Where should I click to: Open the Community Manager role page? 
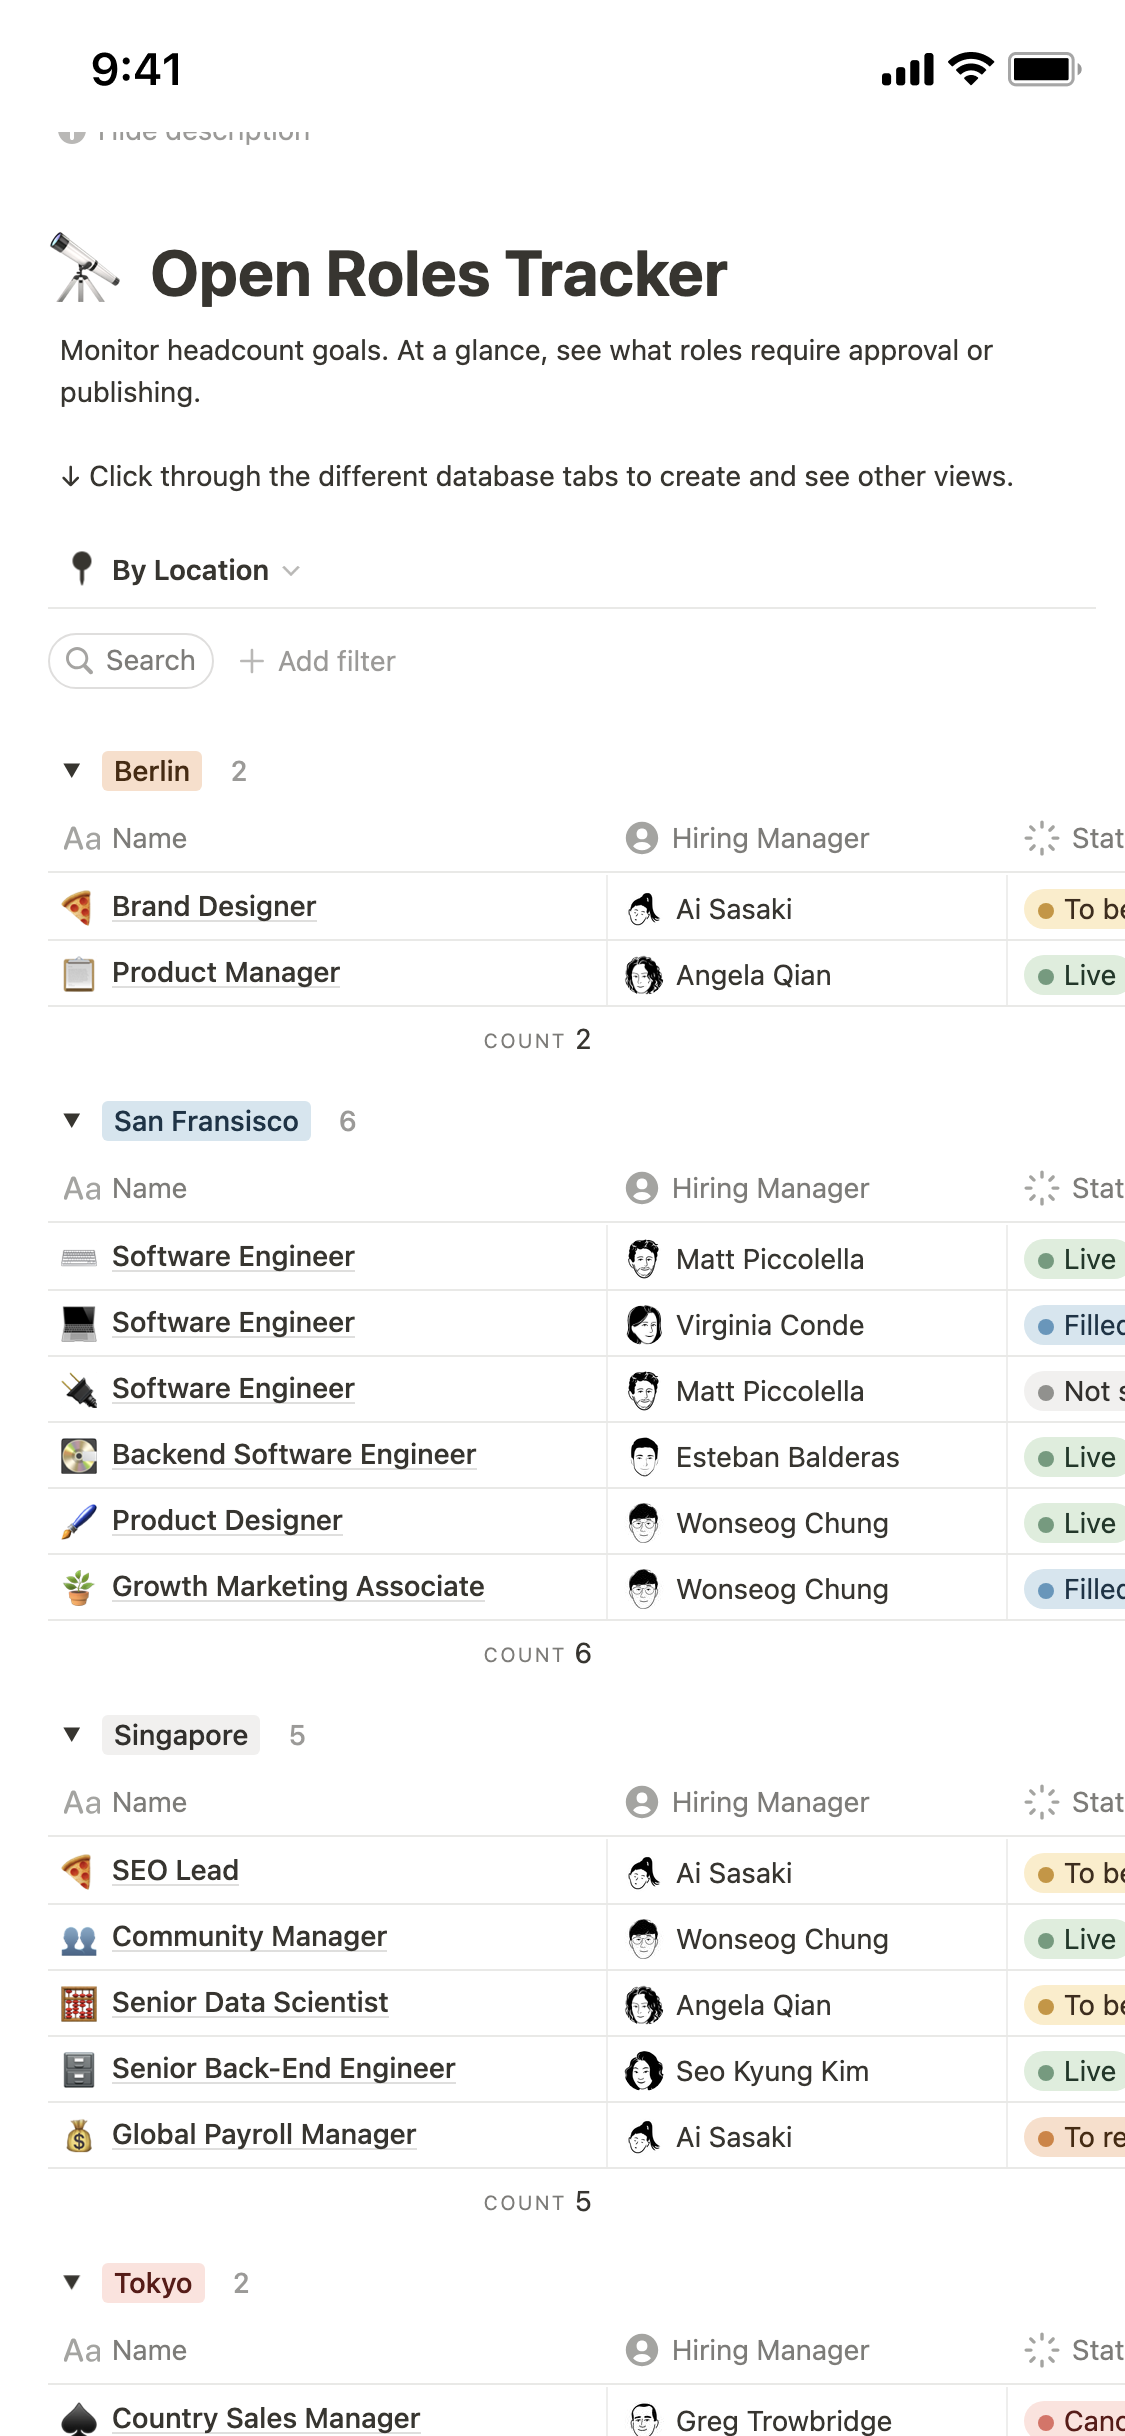click(x=249, y=1936)
